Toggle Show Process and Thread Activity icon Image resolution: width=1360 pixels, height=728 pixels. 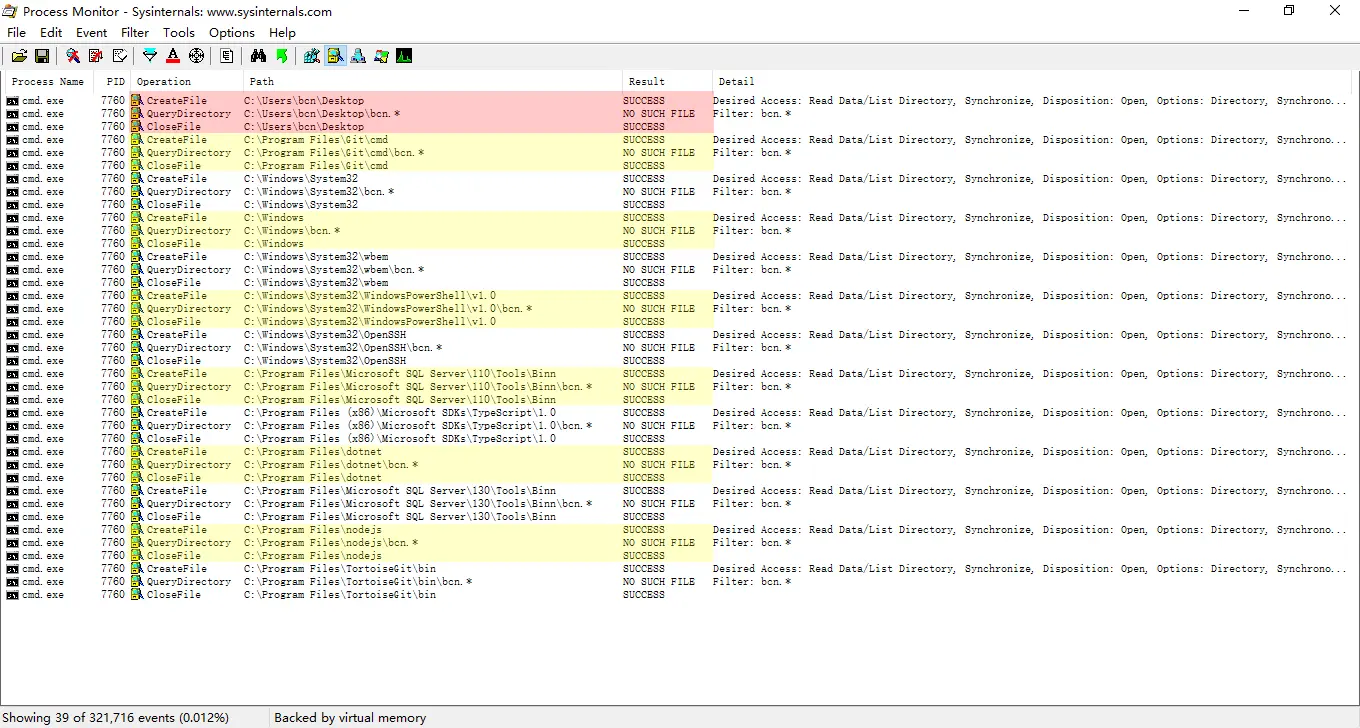381,56
